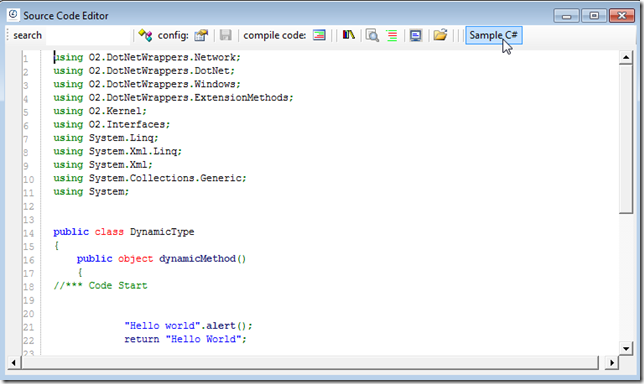
Task: Click the horizontal scrollbar left arrow
Action: pyautogui.click(x=14, y=363)
